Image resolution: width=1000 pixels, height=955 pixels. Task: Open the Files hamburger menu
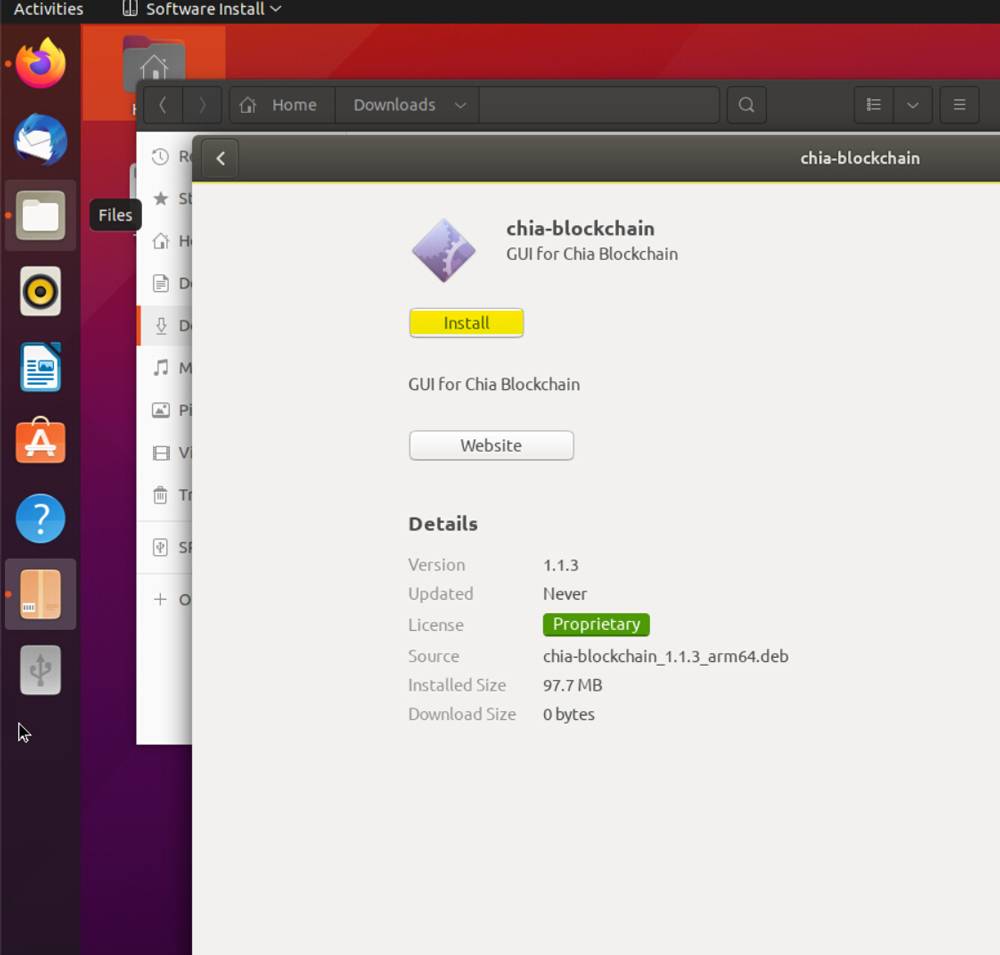tap(959, 105)
